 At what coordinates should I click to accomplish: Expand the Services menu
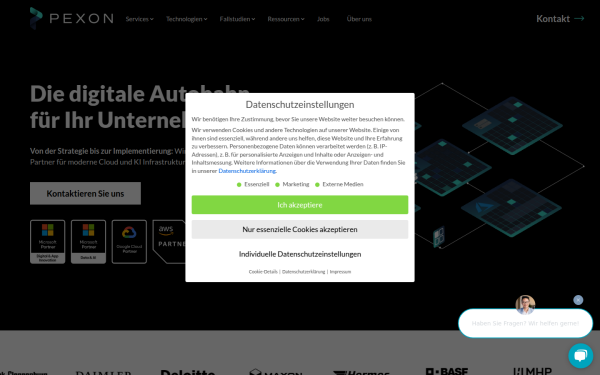[139, 19]
